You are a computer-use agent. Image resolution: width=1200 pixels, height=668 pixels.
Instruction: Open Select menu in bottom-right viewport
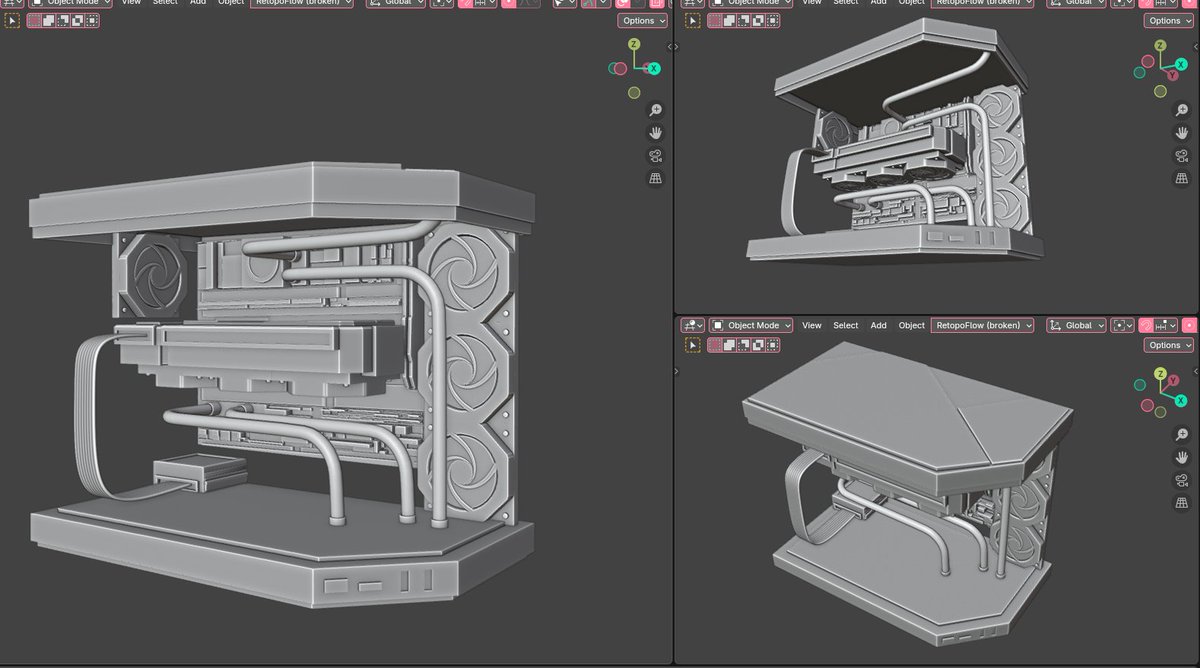tap(846, 325)
